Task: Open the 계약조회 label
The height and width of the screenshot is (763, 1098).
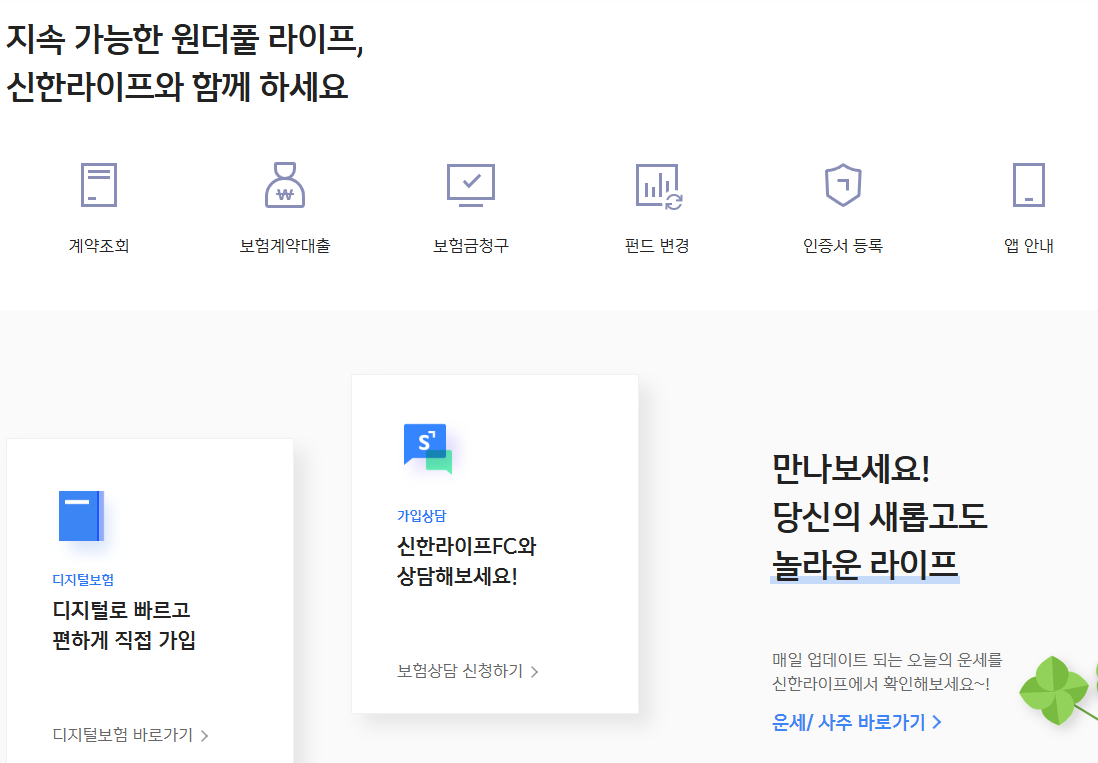Action: click(99, 246)
